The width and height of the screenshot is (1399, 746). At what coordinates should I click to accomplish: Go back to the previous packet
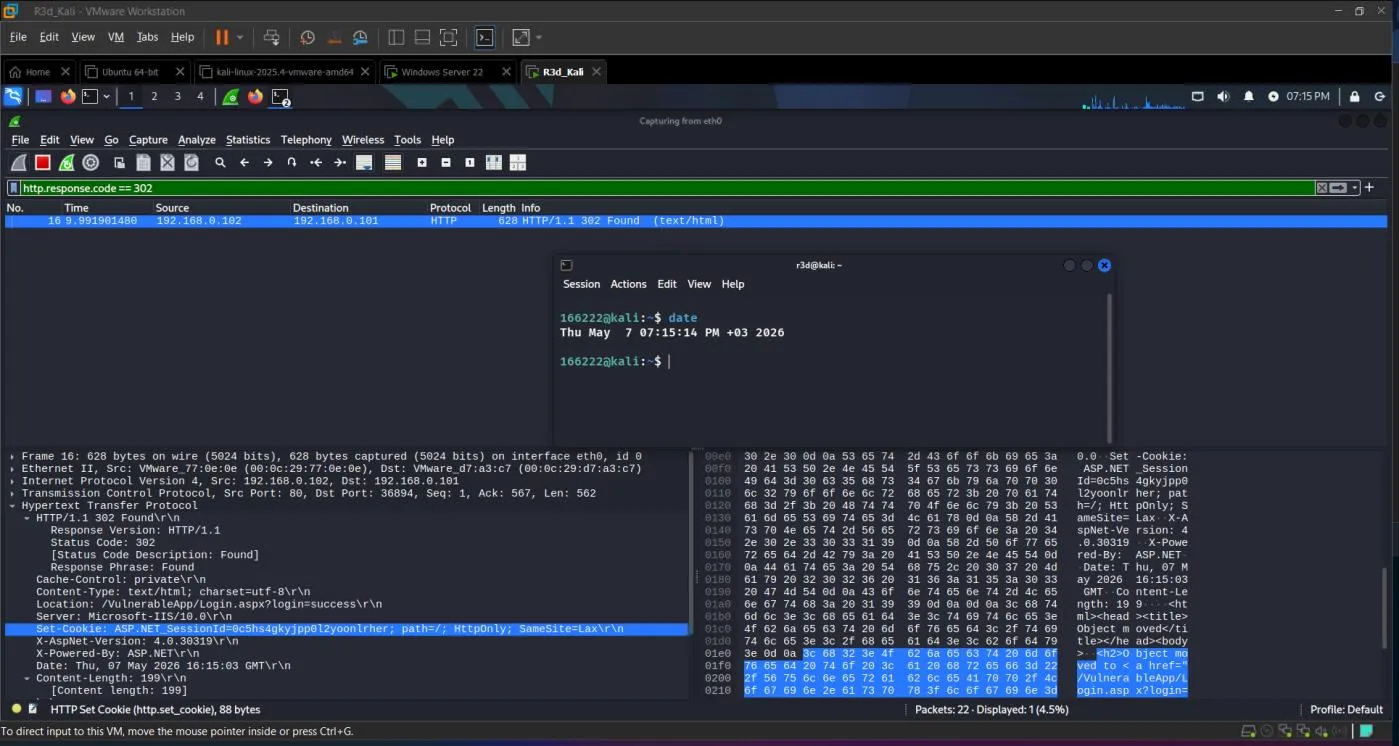click(244, 162)
